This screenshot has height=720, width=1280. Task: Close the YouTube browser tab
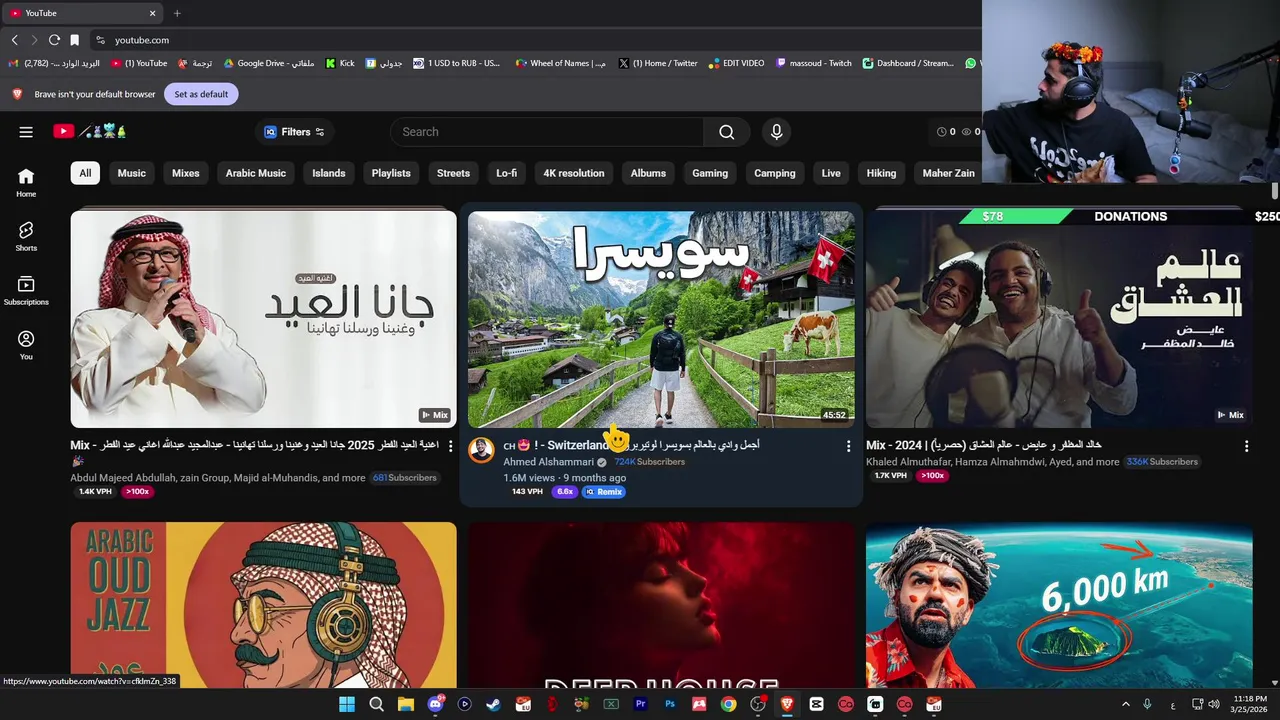(152, 13)
